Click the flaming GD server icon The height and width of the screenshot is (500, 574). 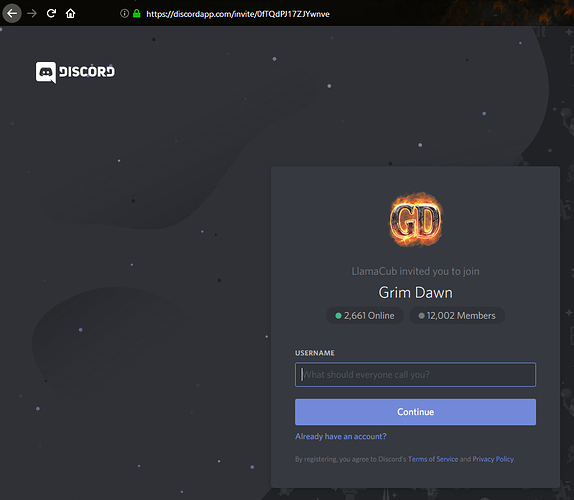tap(415, 220)
